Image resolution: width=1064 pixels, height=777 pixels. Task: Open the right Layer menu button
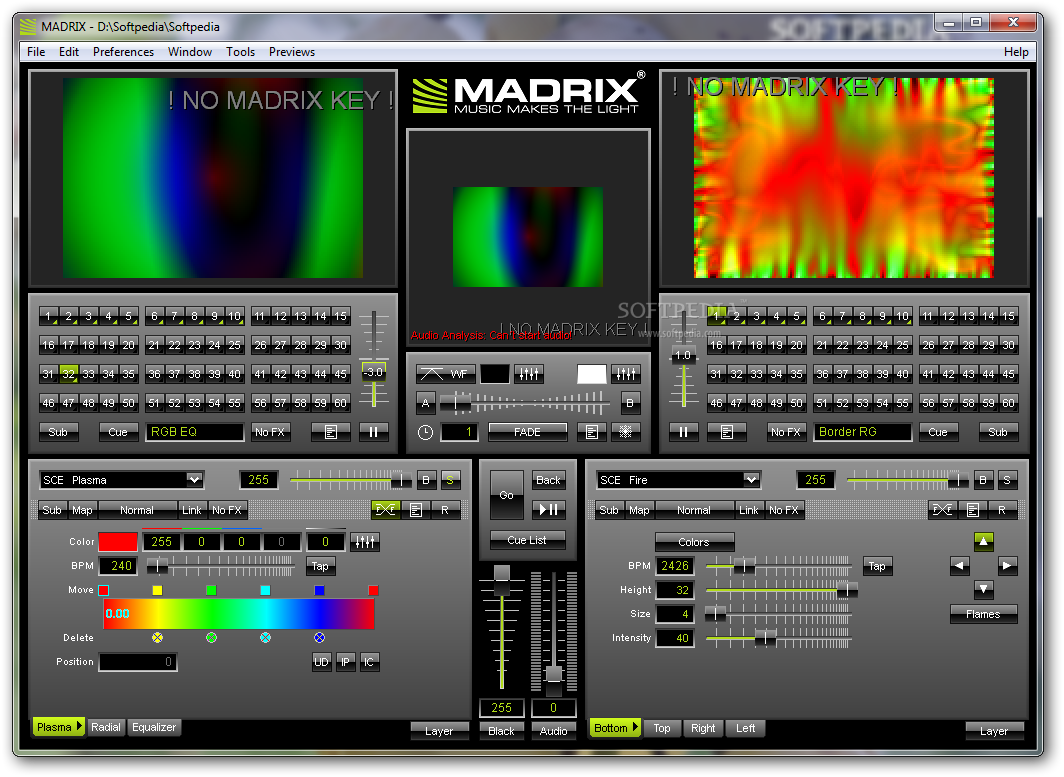(x=994, y=731)
